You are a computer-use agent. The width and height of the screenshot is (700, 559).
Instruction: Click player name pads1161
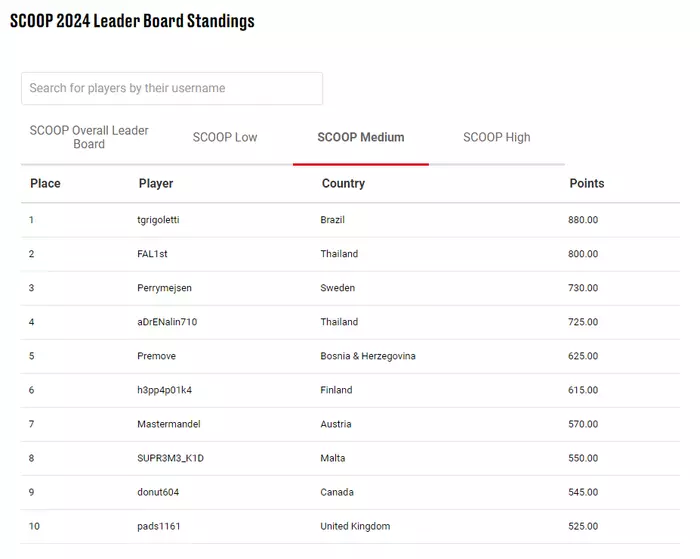click(x=158, y=526)
